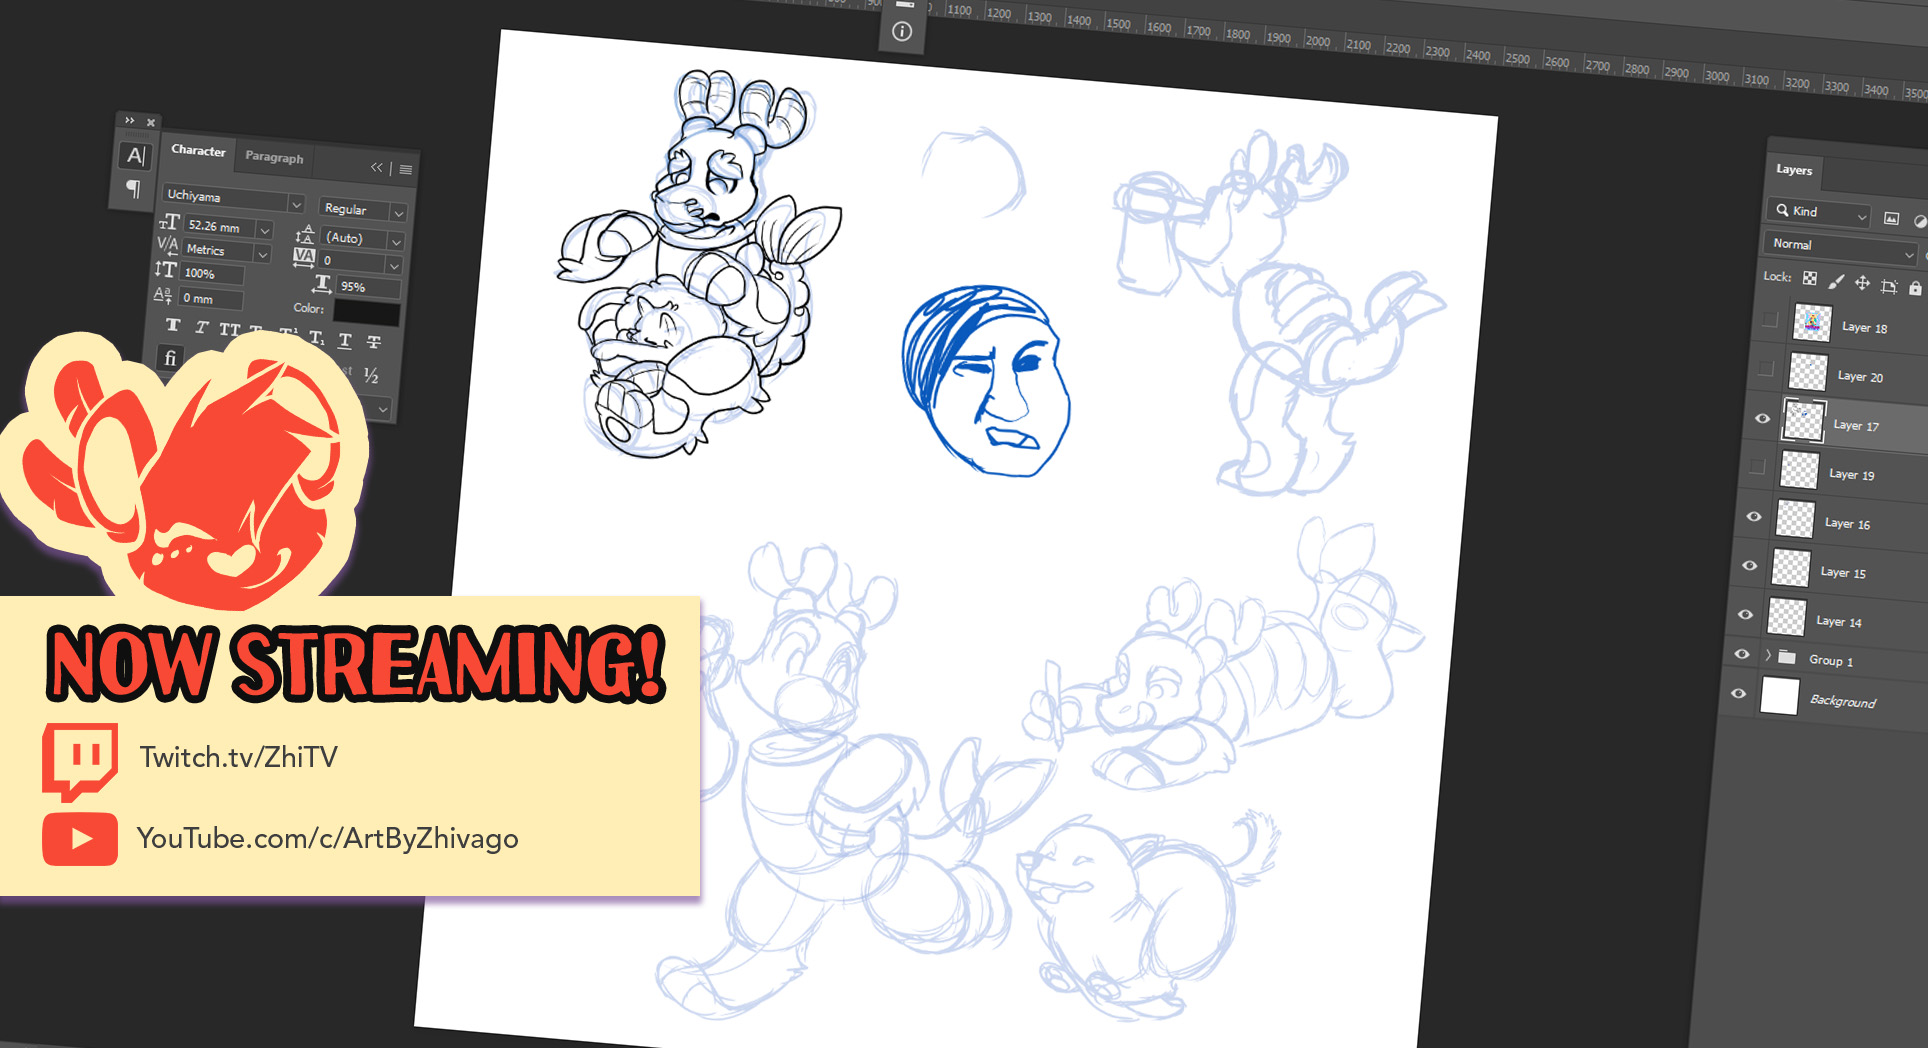Select the Background layer thumbnail
The height and width of the screenshot is (1048, 1928).
click(1780, 695)
